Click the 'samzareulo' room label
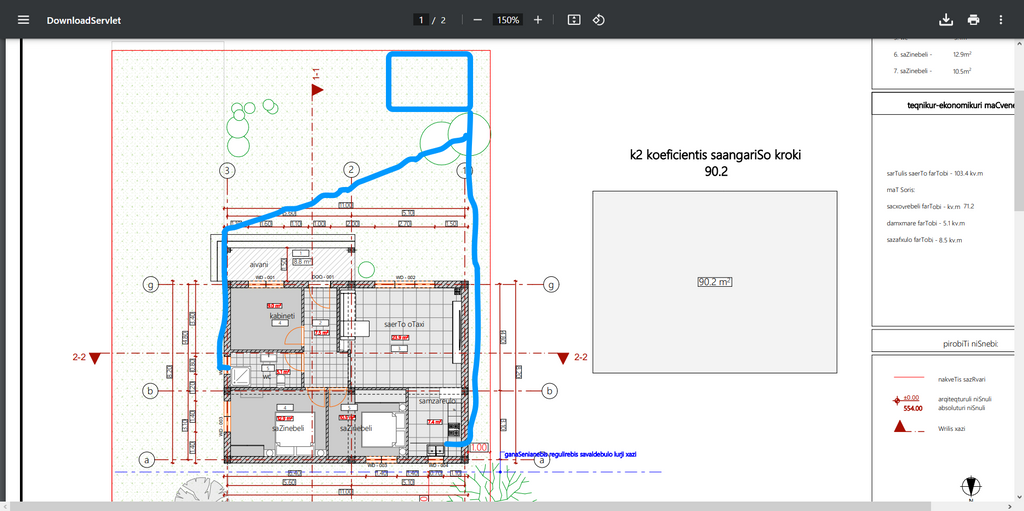This screenshot has width=1024, height=511. point(436,401)
